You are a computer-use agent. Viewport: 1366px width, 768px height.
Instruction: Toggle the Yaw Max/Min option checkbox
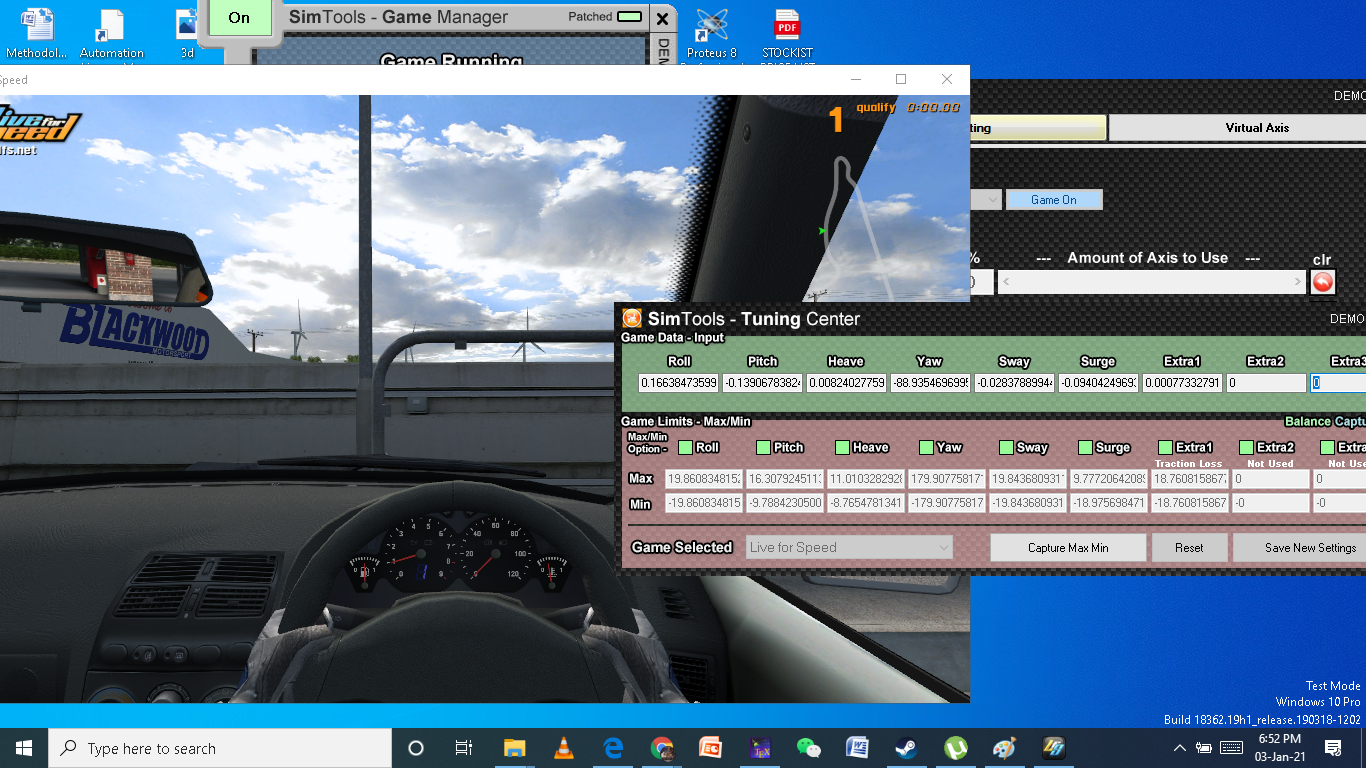click(926, 447)
